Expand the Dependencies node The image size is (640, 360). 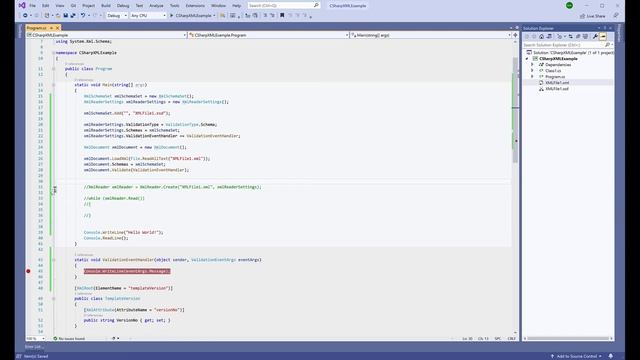[532, 65]
